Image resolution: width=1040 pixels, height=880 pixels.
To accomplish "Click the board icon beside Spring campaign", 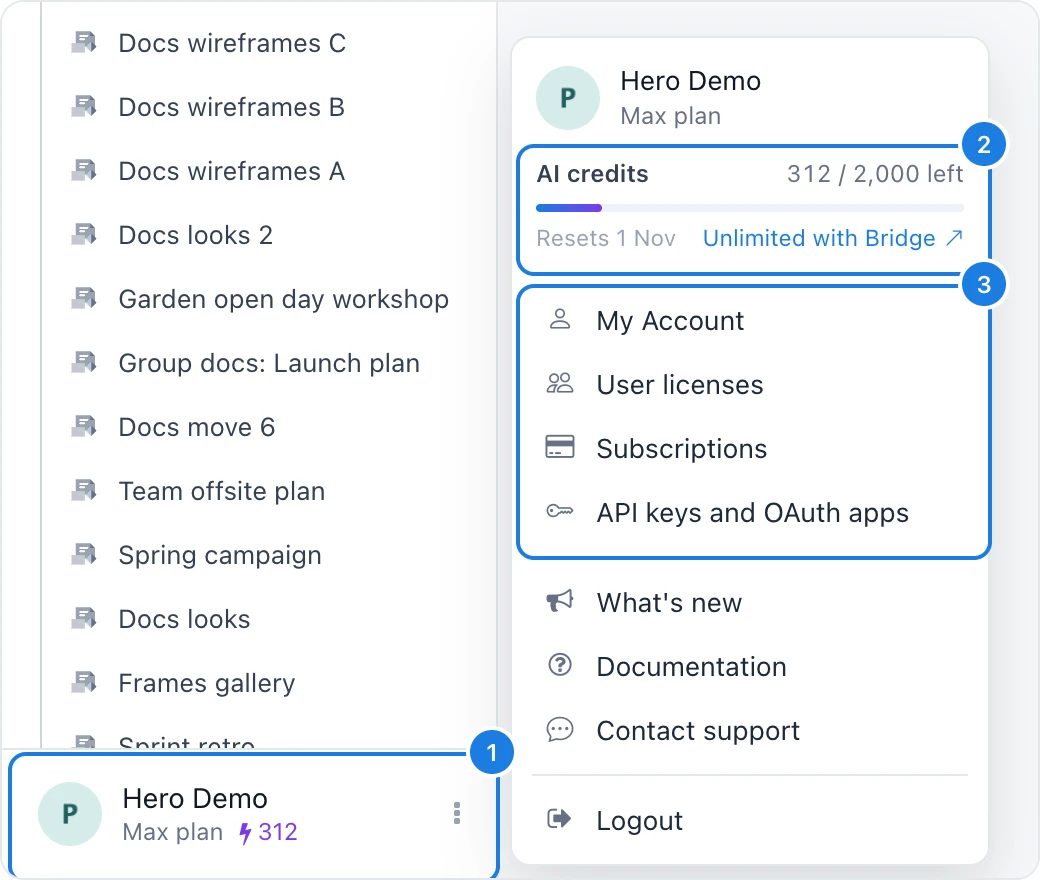I will point(84,554).
